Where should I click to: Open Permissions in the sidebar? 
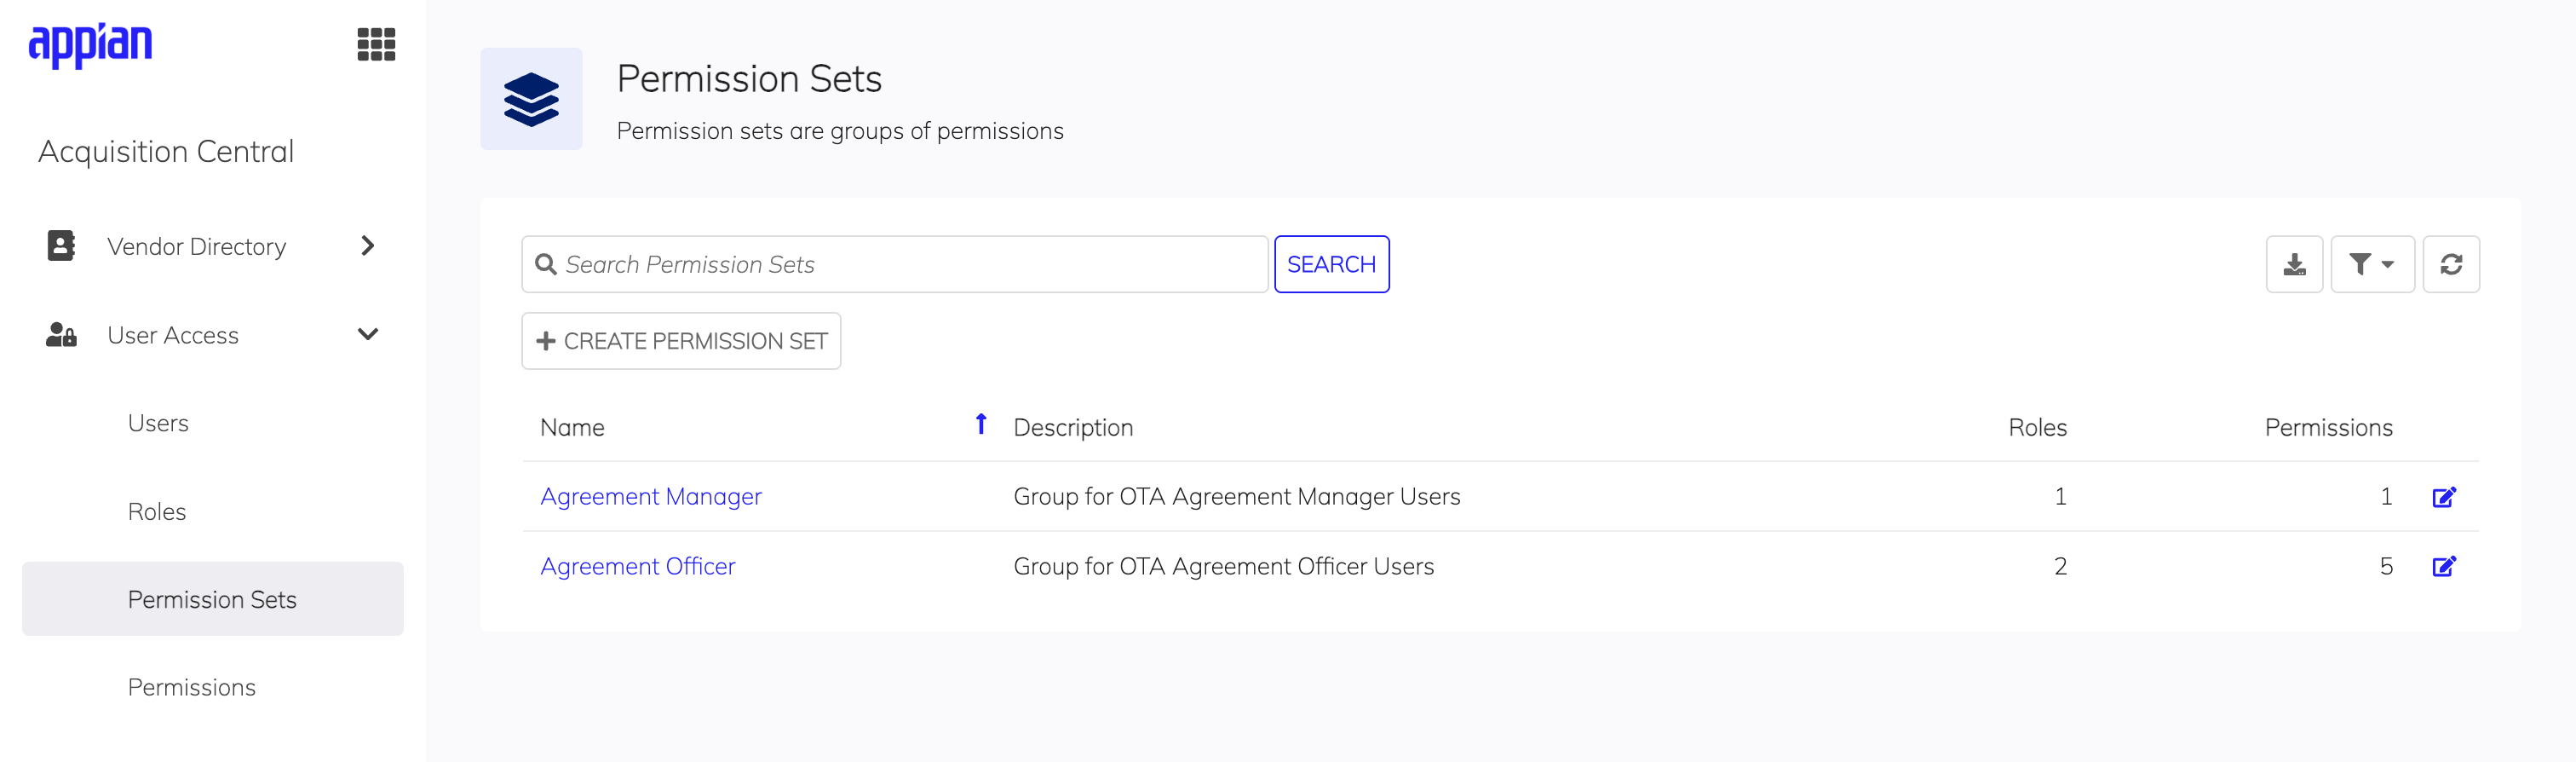point(192,687)
